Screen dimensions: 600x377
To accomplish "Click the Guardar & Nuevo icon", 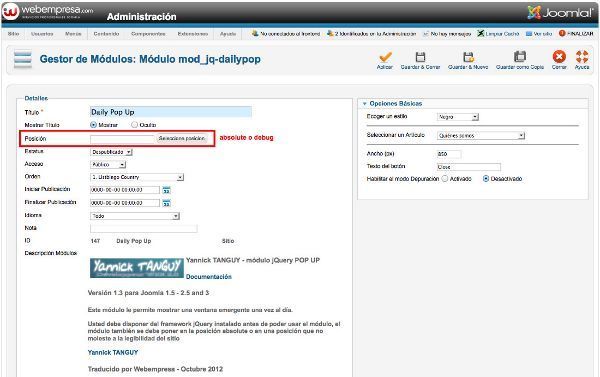I will [x=468, y=57].
